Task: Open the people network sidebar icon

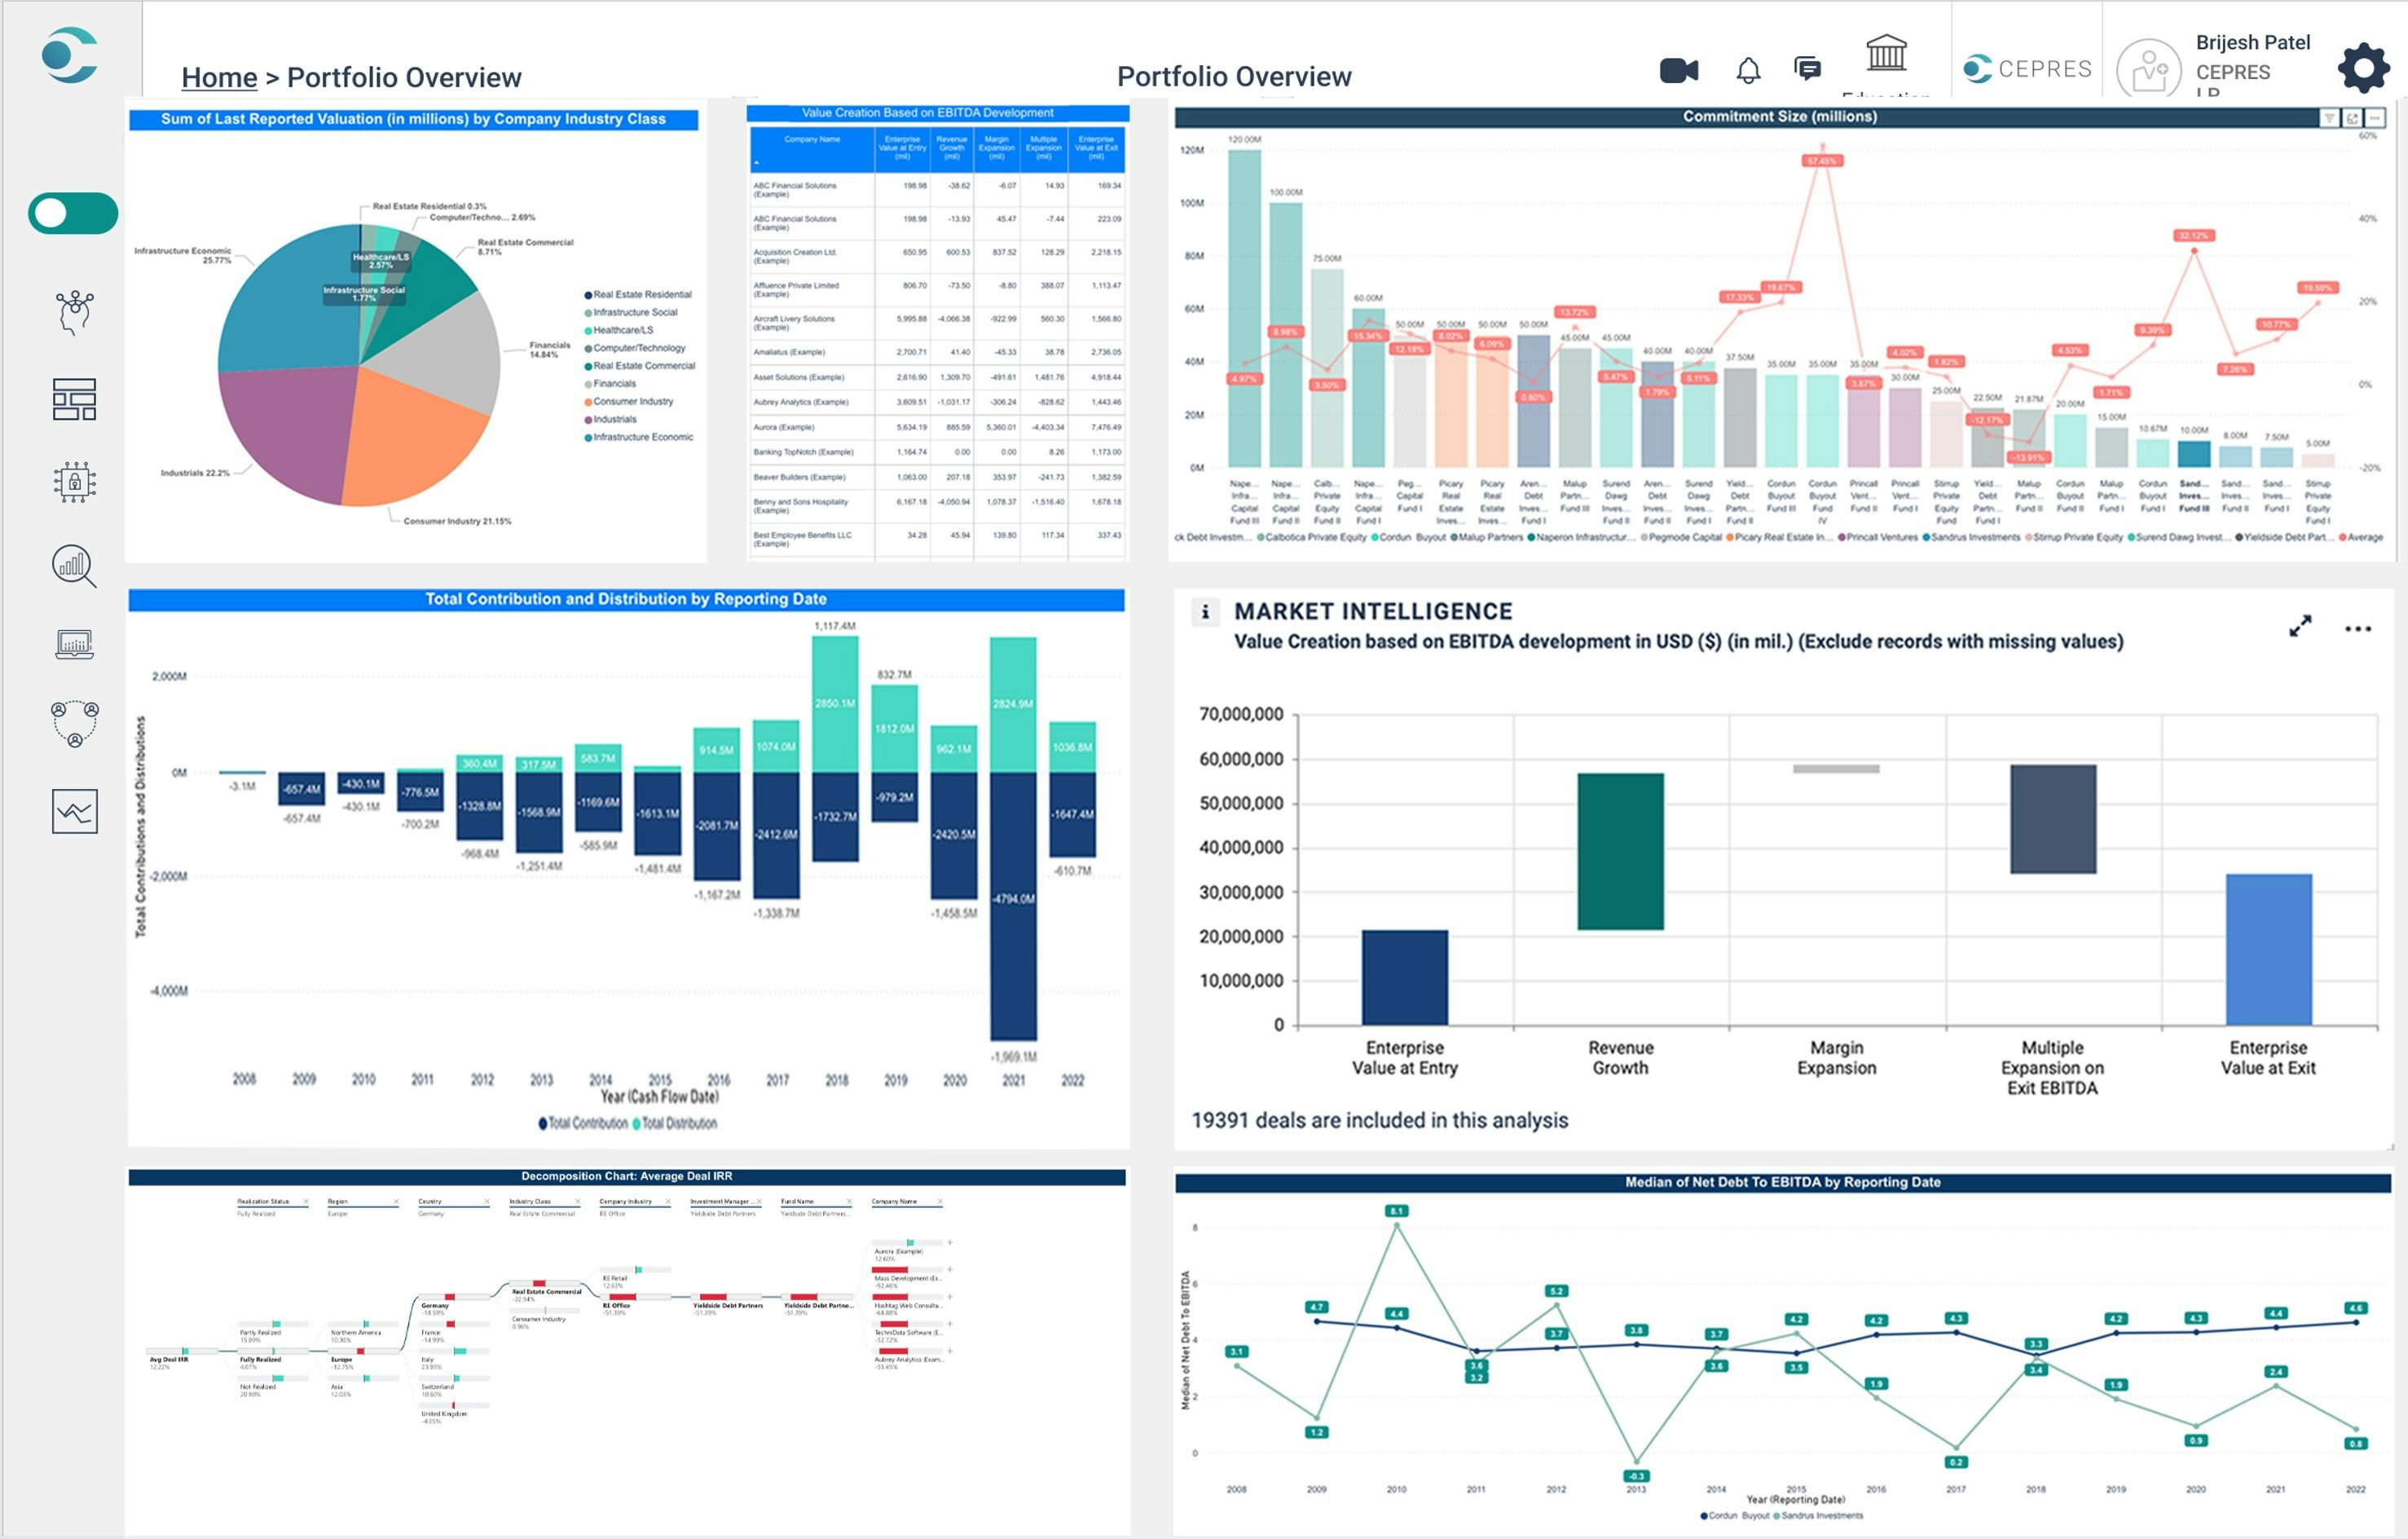Action: pyautogui.click(x=74, y=724)
